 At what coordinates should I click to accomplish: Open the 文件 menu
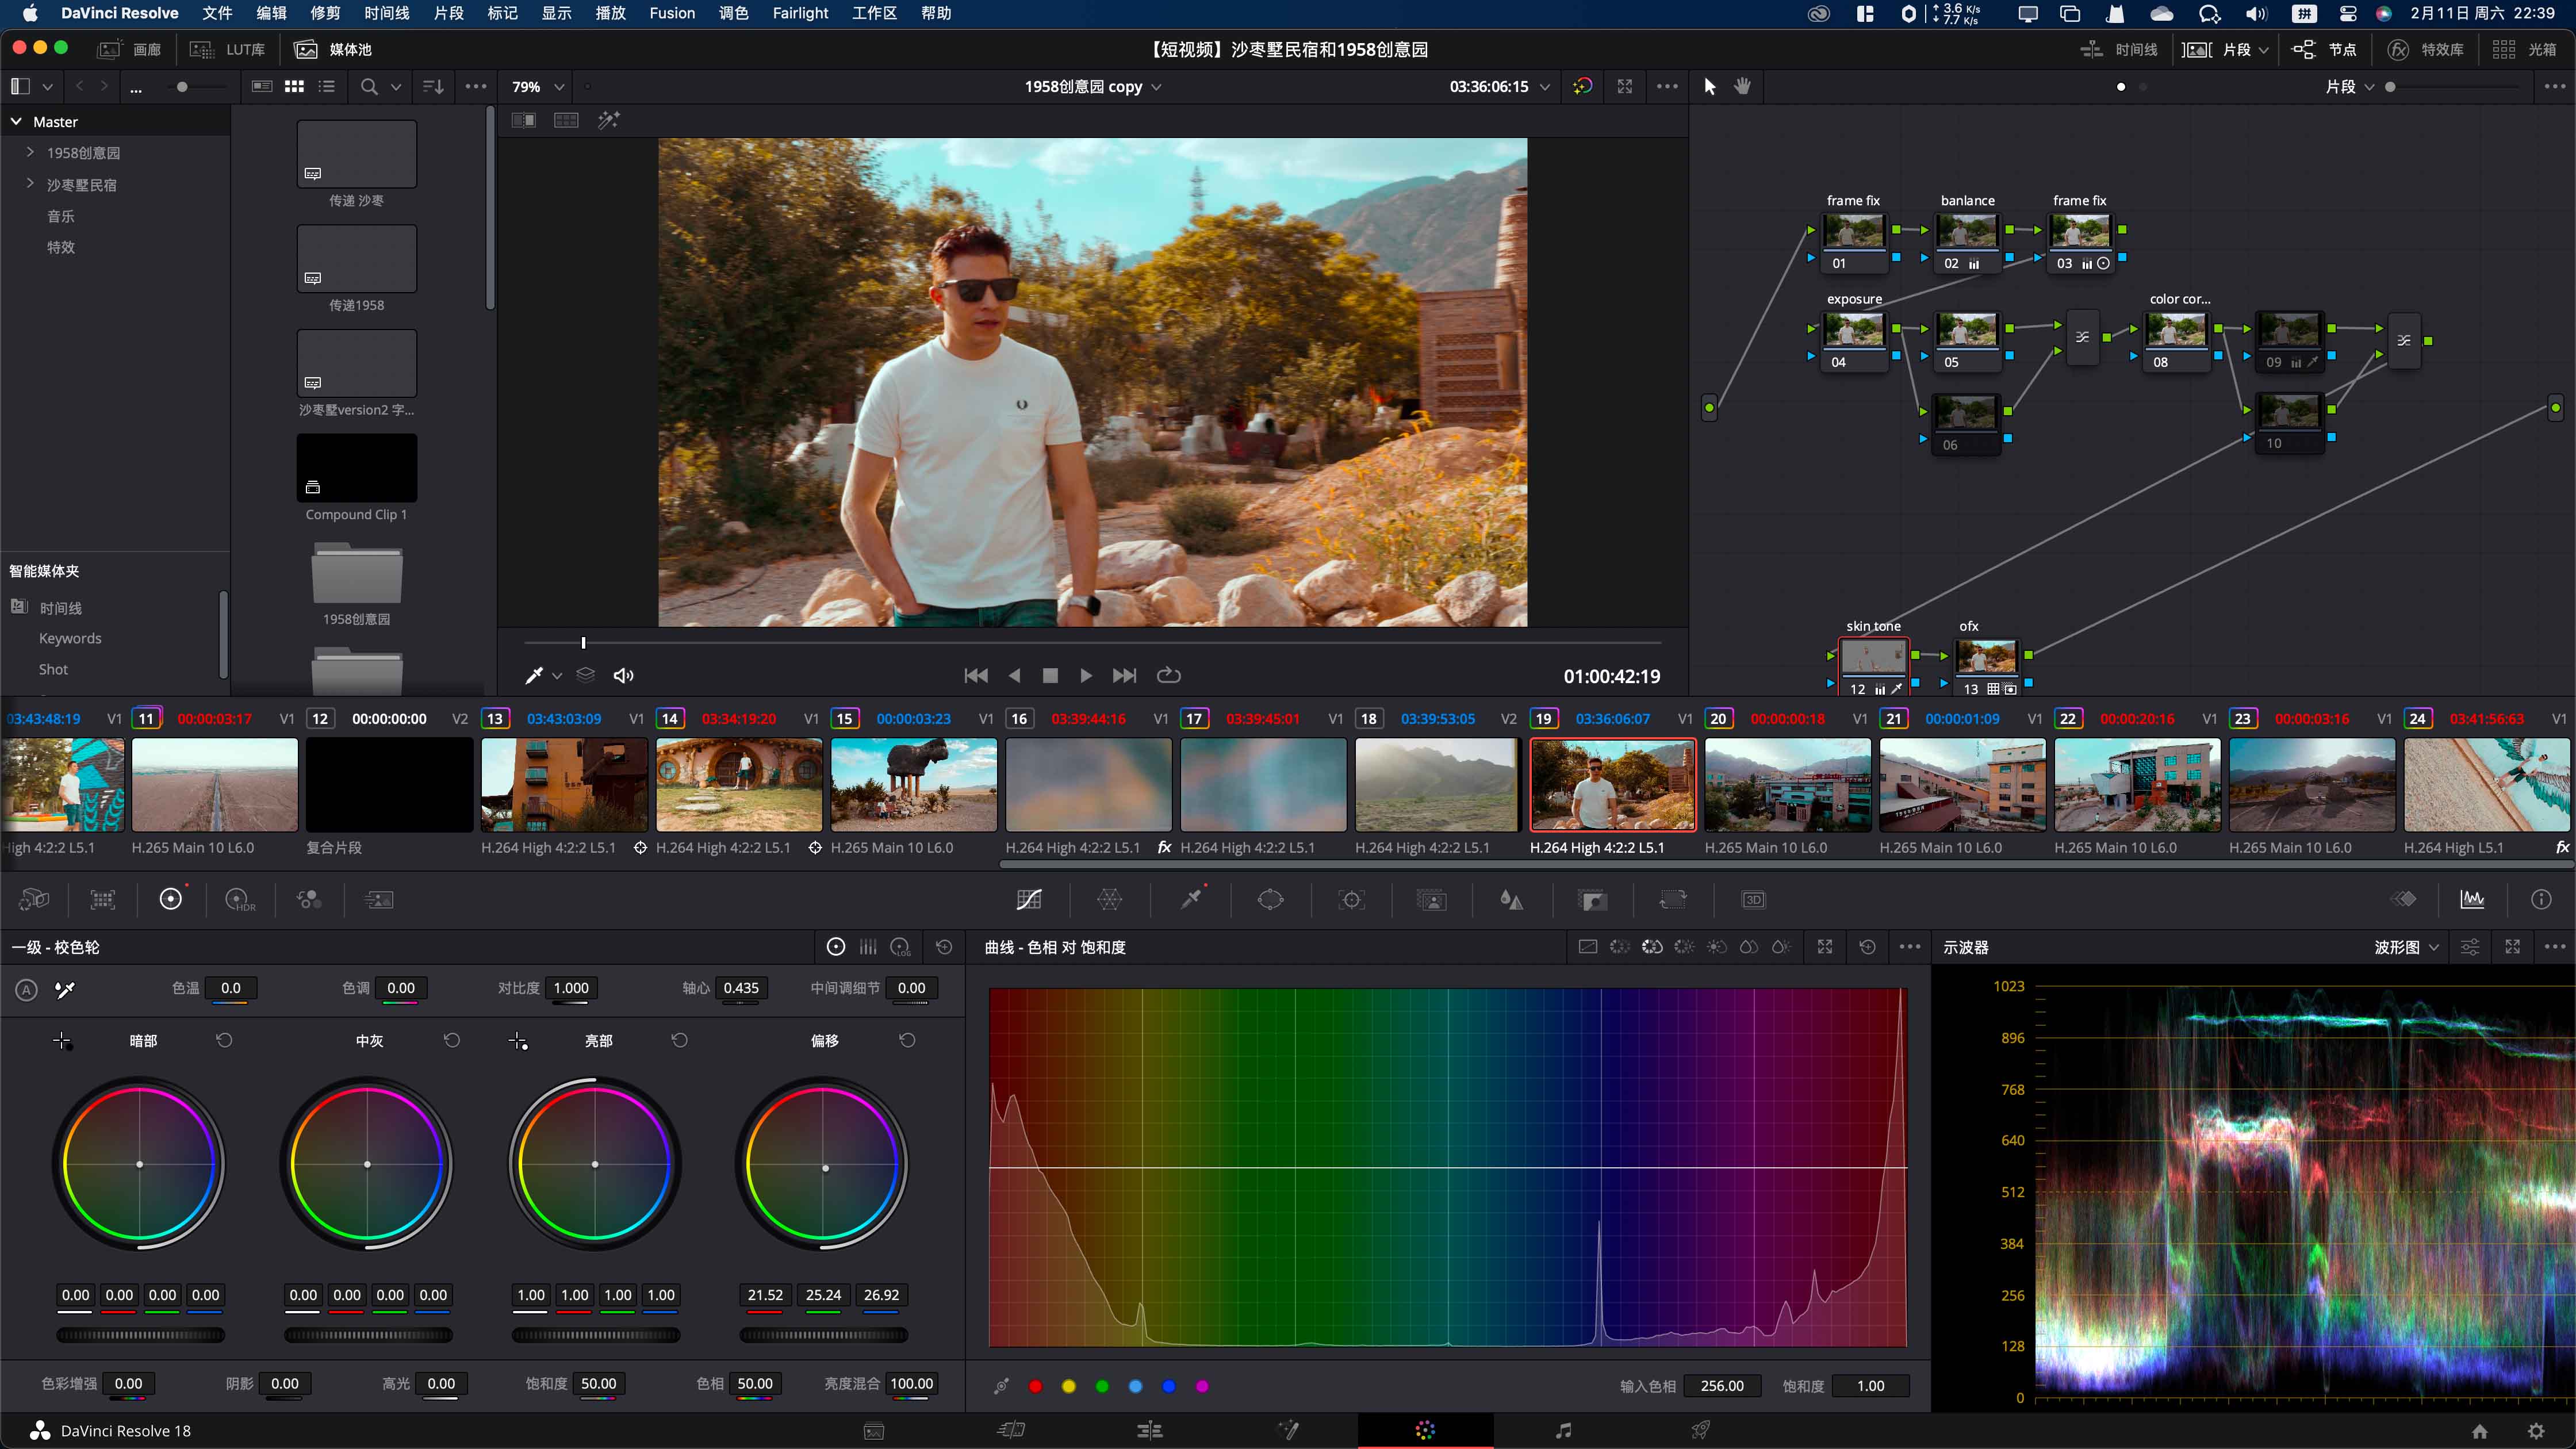[217, 13]
